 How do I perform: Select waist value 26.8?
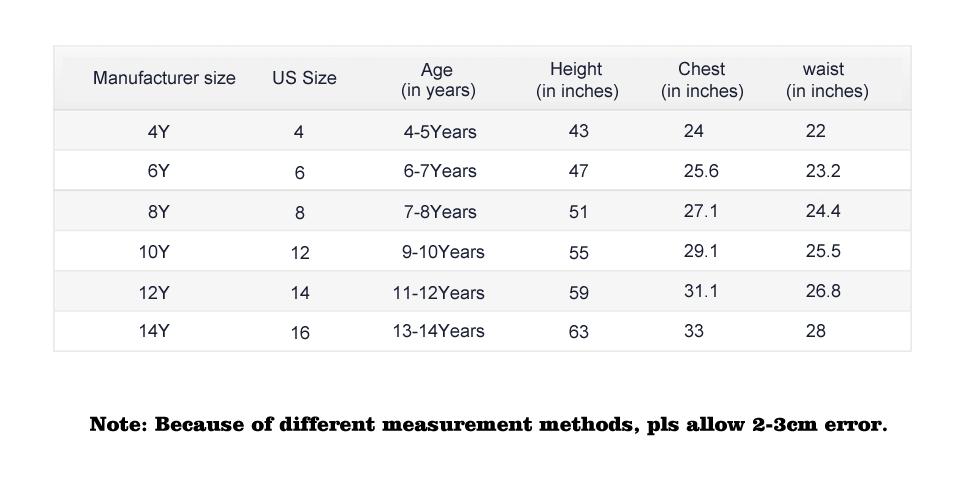[x=823, y=291]
